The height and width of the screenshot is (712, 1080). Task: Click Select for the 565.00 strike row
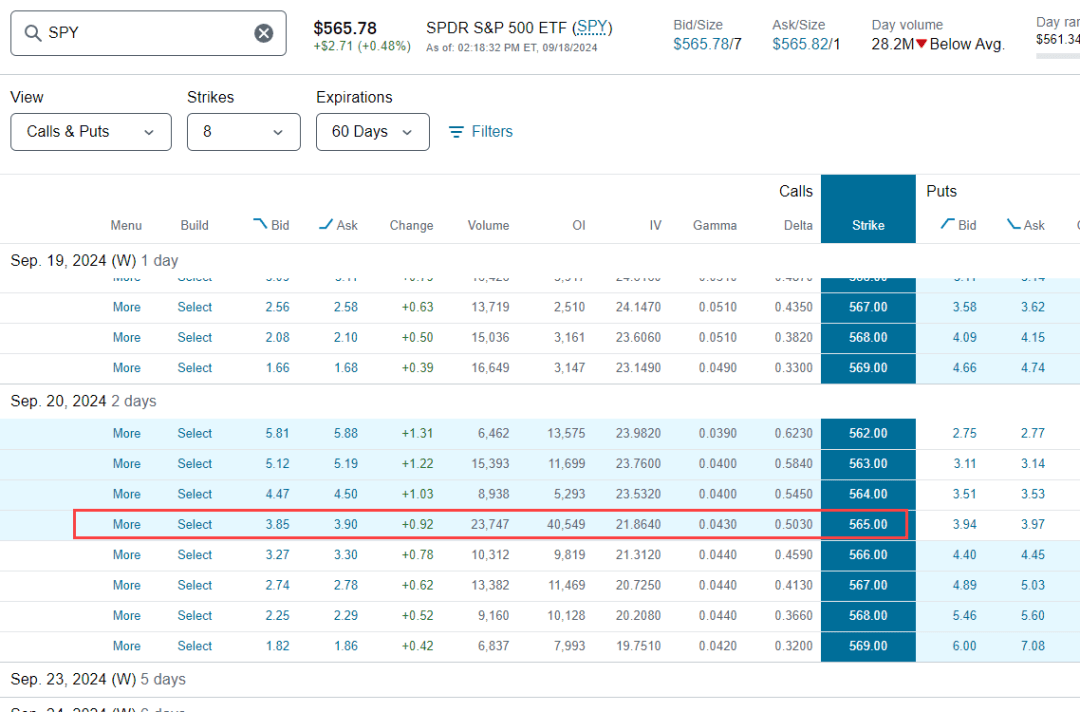click(x=195, y=524)
